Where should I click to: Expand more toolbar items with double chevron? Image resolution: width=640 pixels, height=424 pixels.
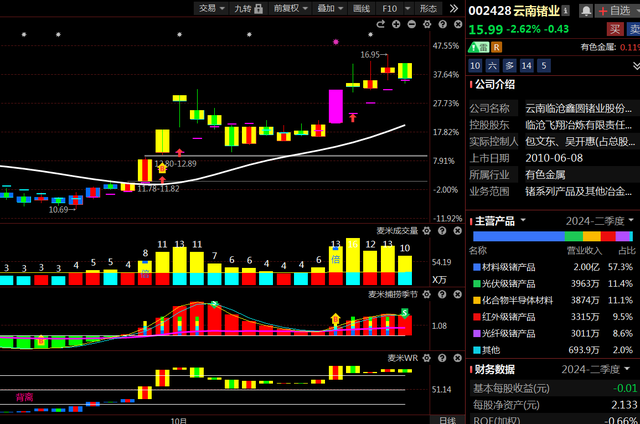tap(453, 8)
